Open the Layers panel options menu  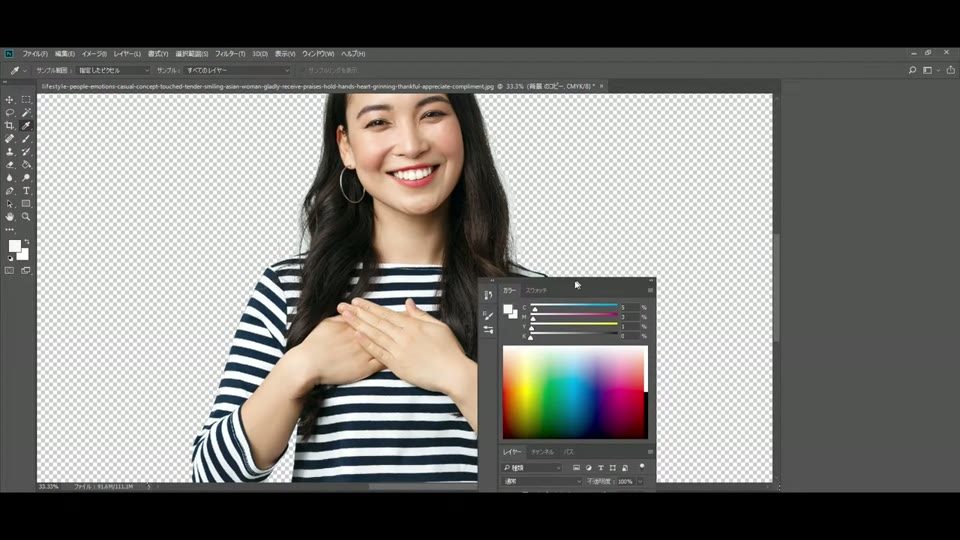tap(650, 452)
